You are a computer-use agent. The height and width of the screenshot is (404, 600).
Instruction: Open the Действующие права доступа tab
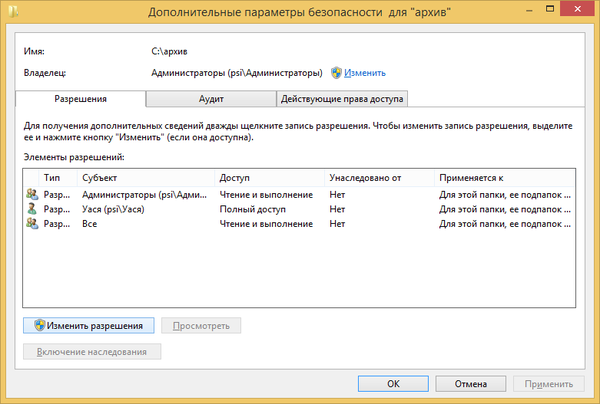(x=343, y=99)
